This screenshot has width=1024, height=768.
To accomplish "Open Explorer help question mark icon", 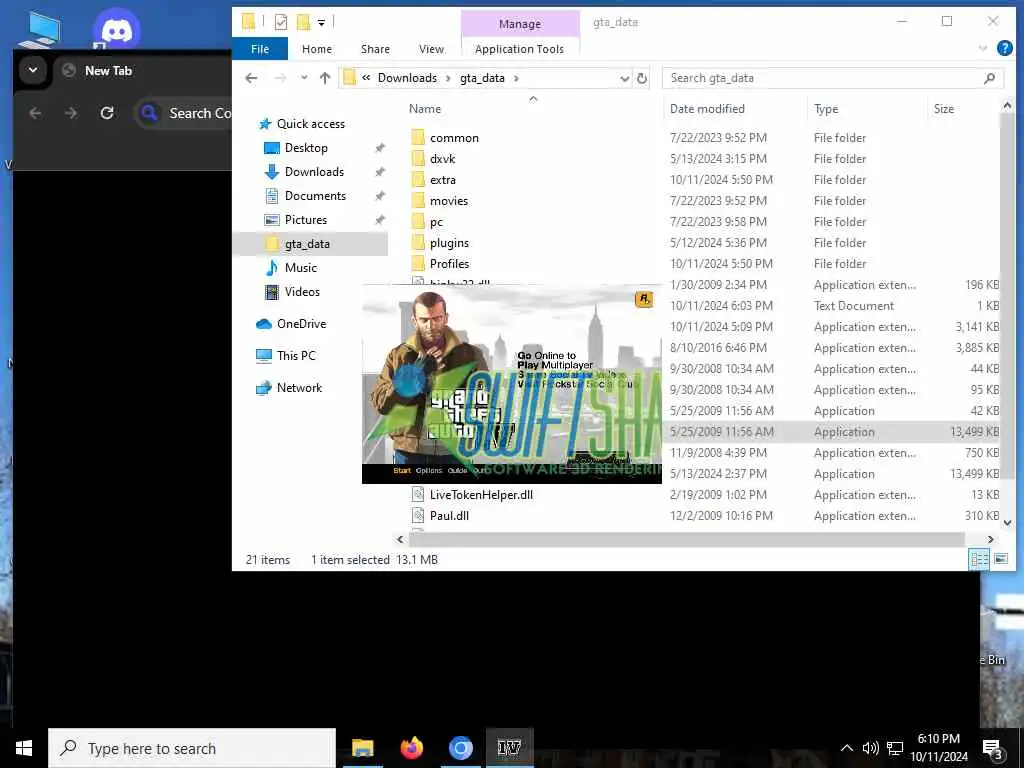I will [x=1004, y=48].
